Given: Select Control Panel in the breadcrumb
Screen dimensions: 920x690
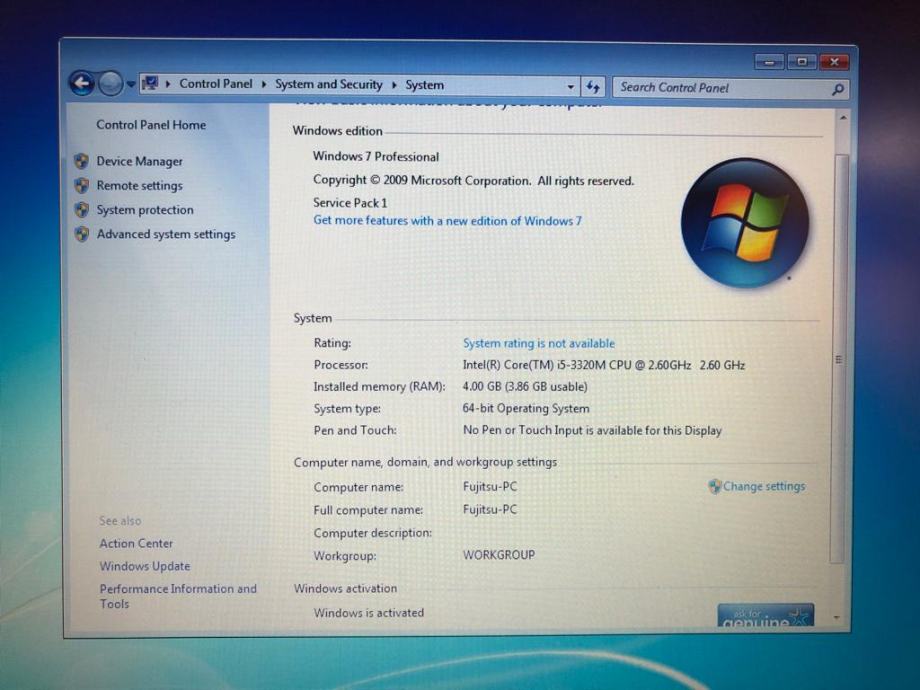Looking at the screenshot, I should (x=215, y=84).
